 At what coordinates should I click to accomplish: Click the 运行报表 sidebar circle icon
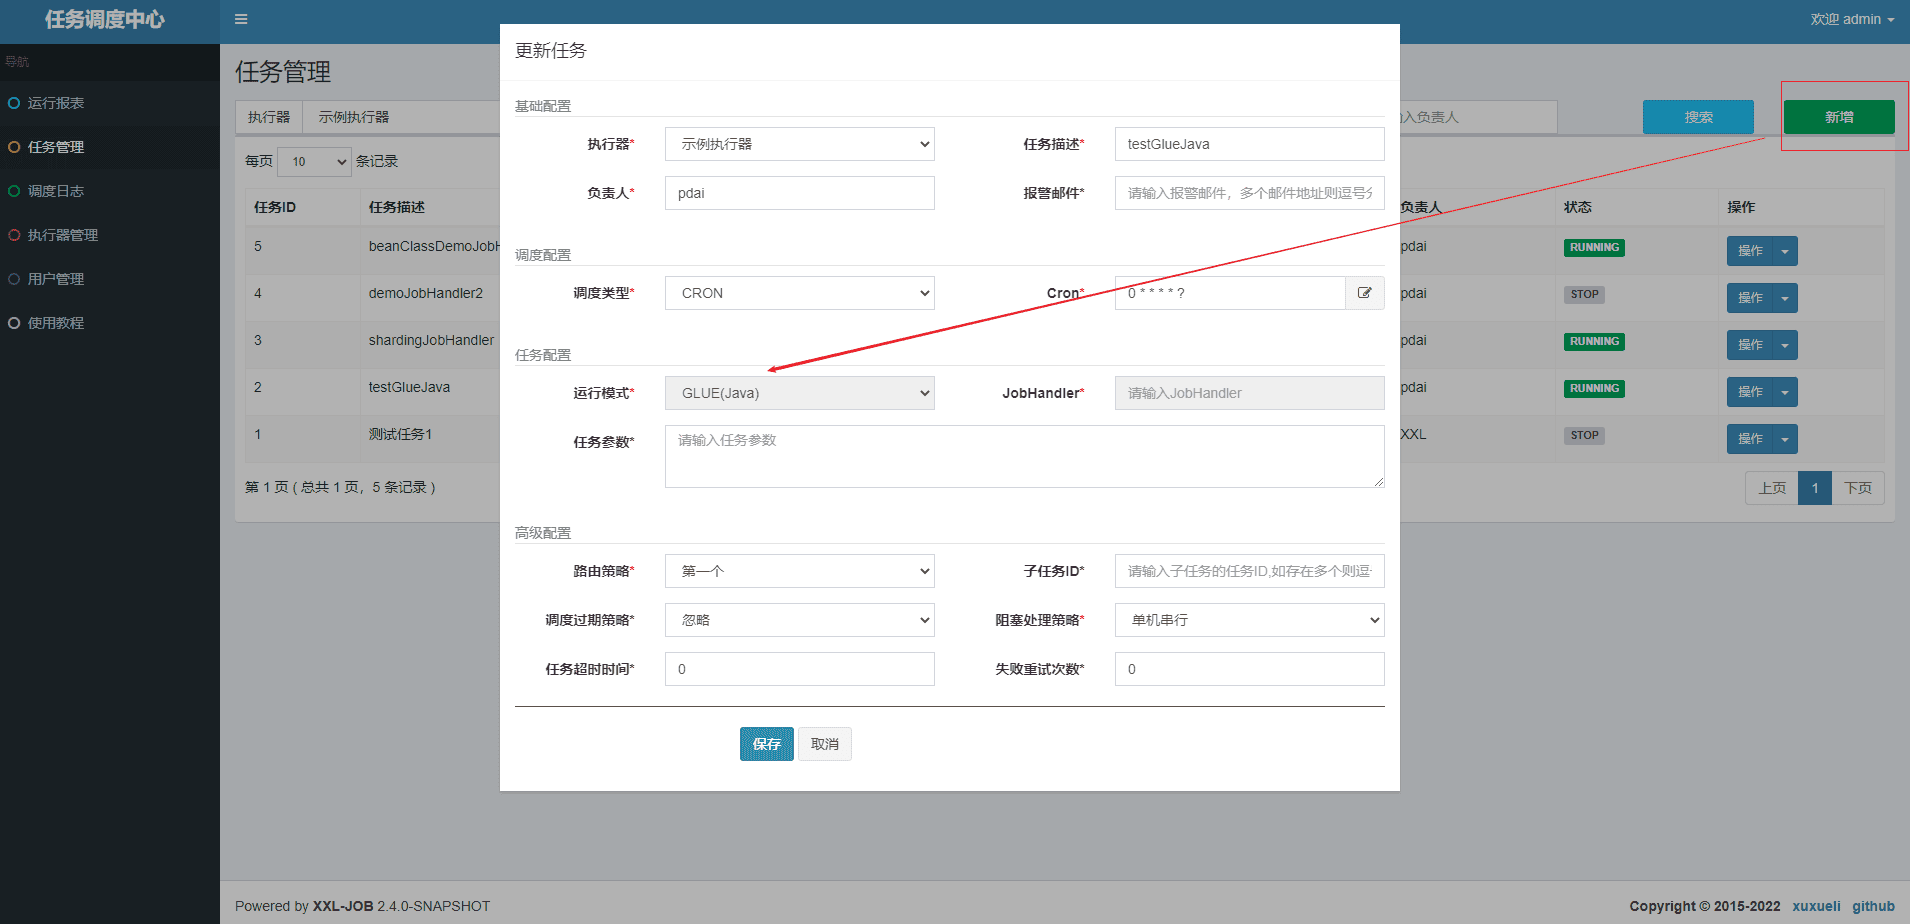pos(14,103)
